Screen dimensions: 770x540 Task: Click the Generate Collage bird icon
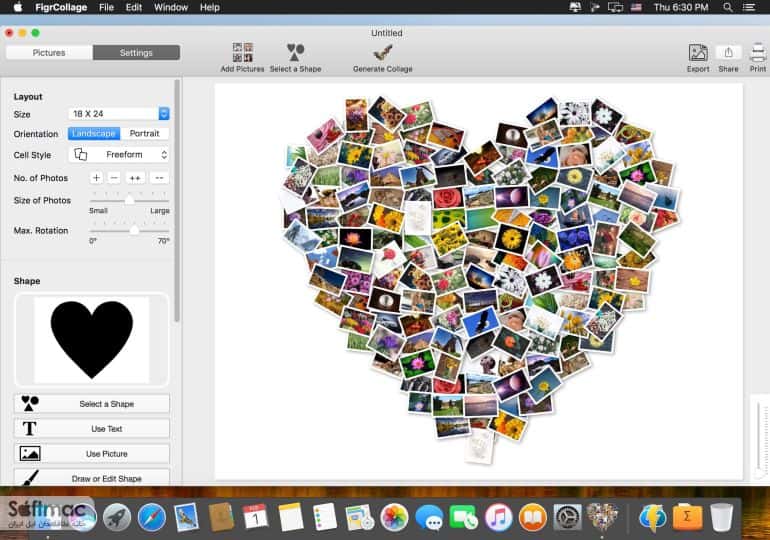(x=382, y=52)
